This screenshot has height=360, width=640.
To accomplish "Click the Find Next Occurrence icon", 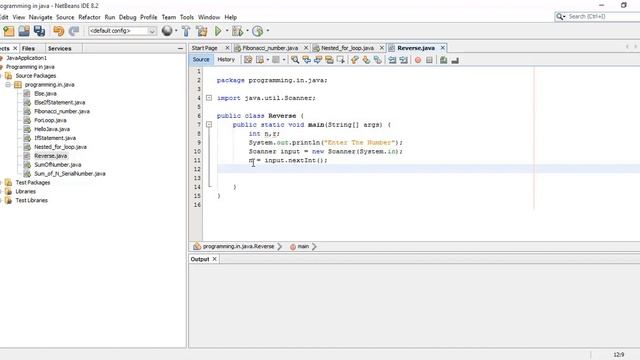I will [318, 60].
